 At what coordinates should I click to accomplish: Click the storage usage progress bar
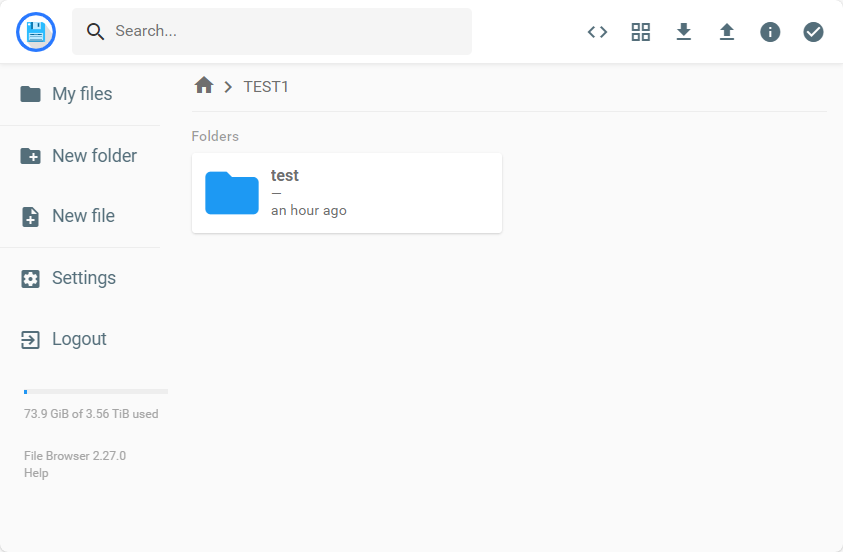point(96,392)
